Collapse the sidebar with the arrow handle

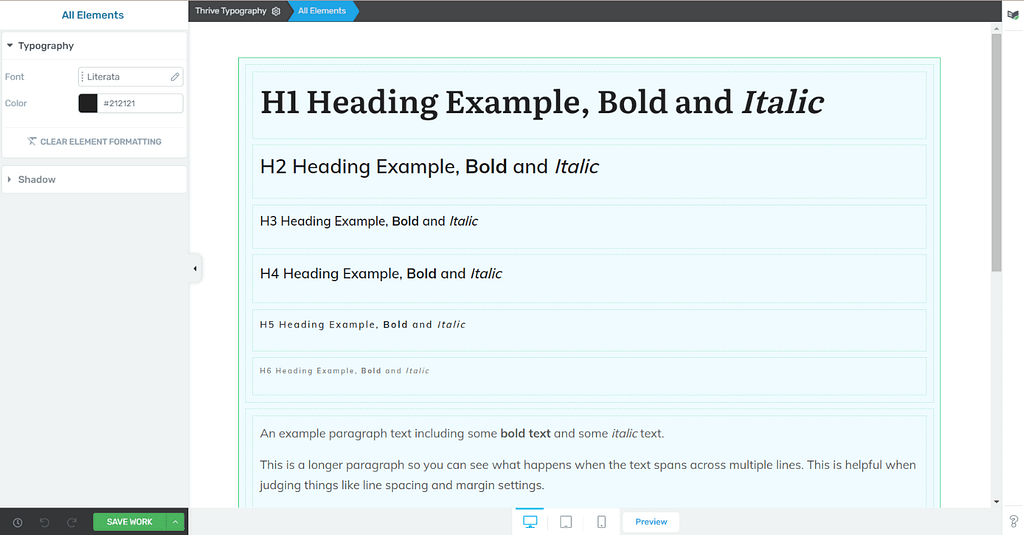[x=195, y=268]
